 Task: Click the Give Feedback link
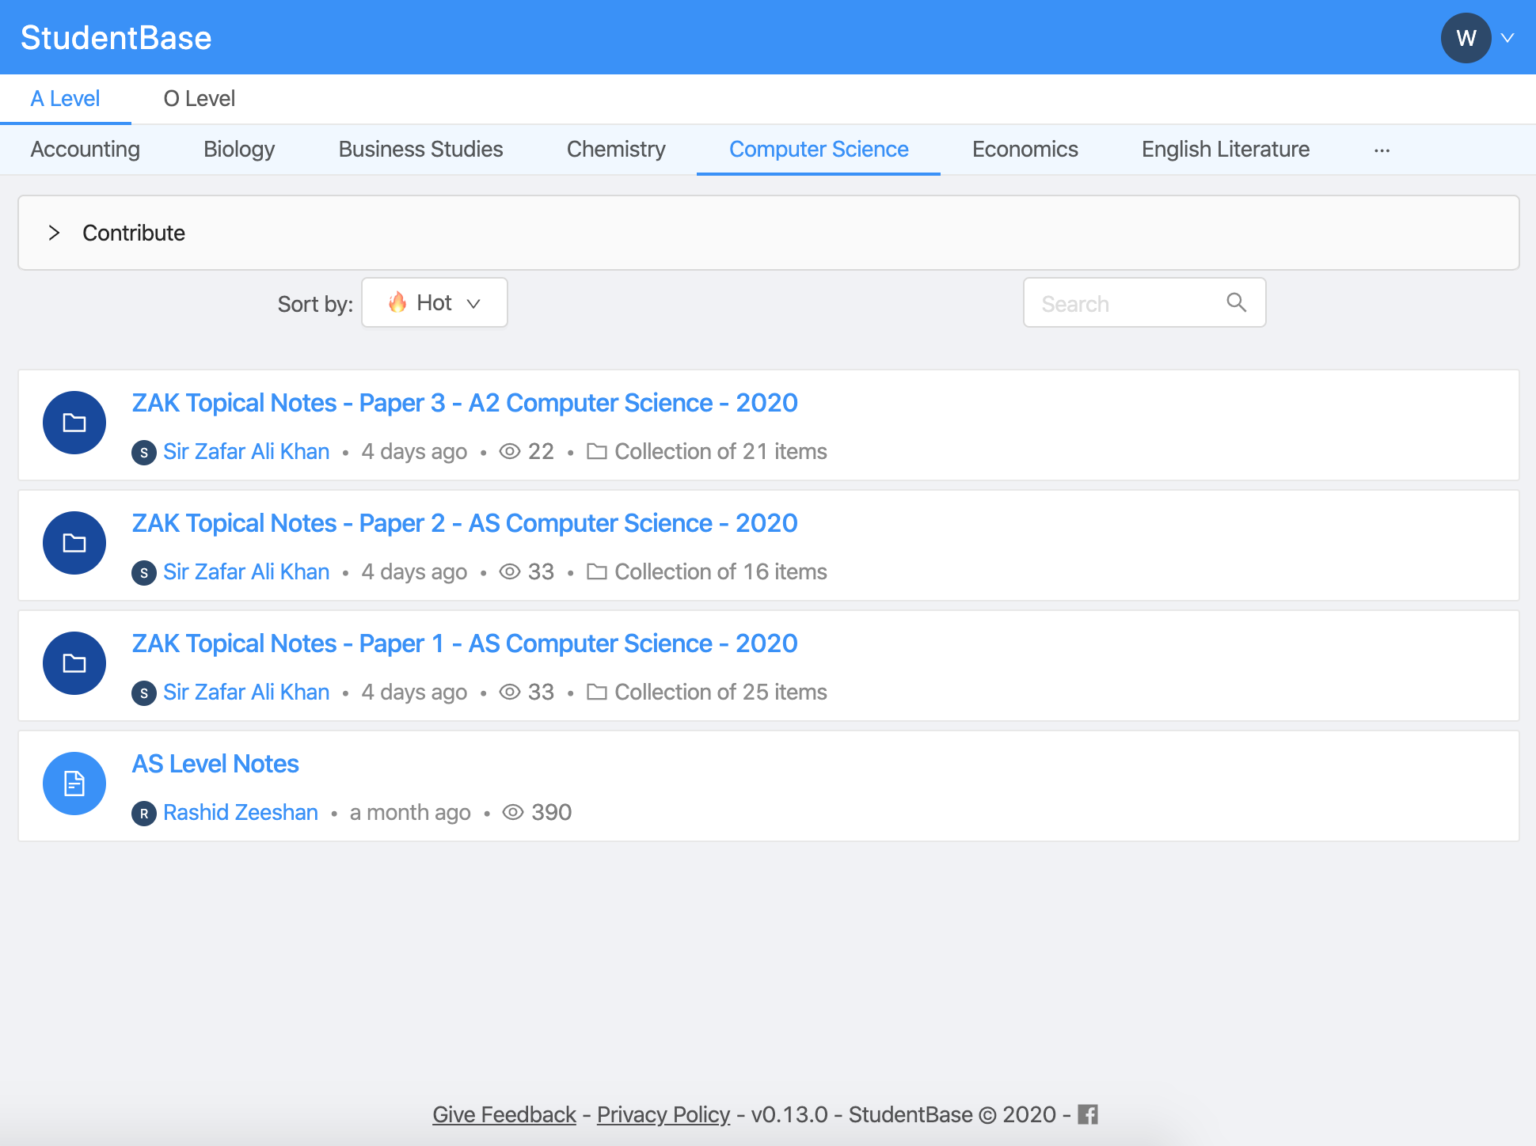[504, 1114]
